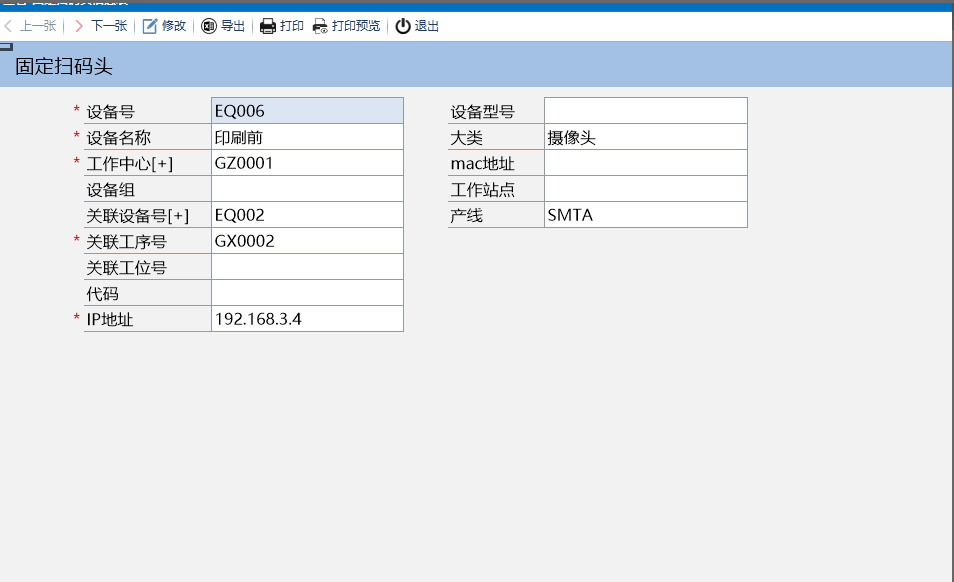Expand the 工作中心[+] lookup label
The width and height of the screenshot is (954, 582).
click(x=130, y=163)
